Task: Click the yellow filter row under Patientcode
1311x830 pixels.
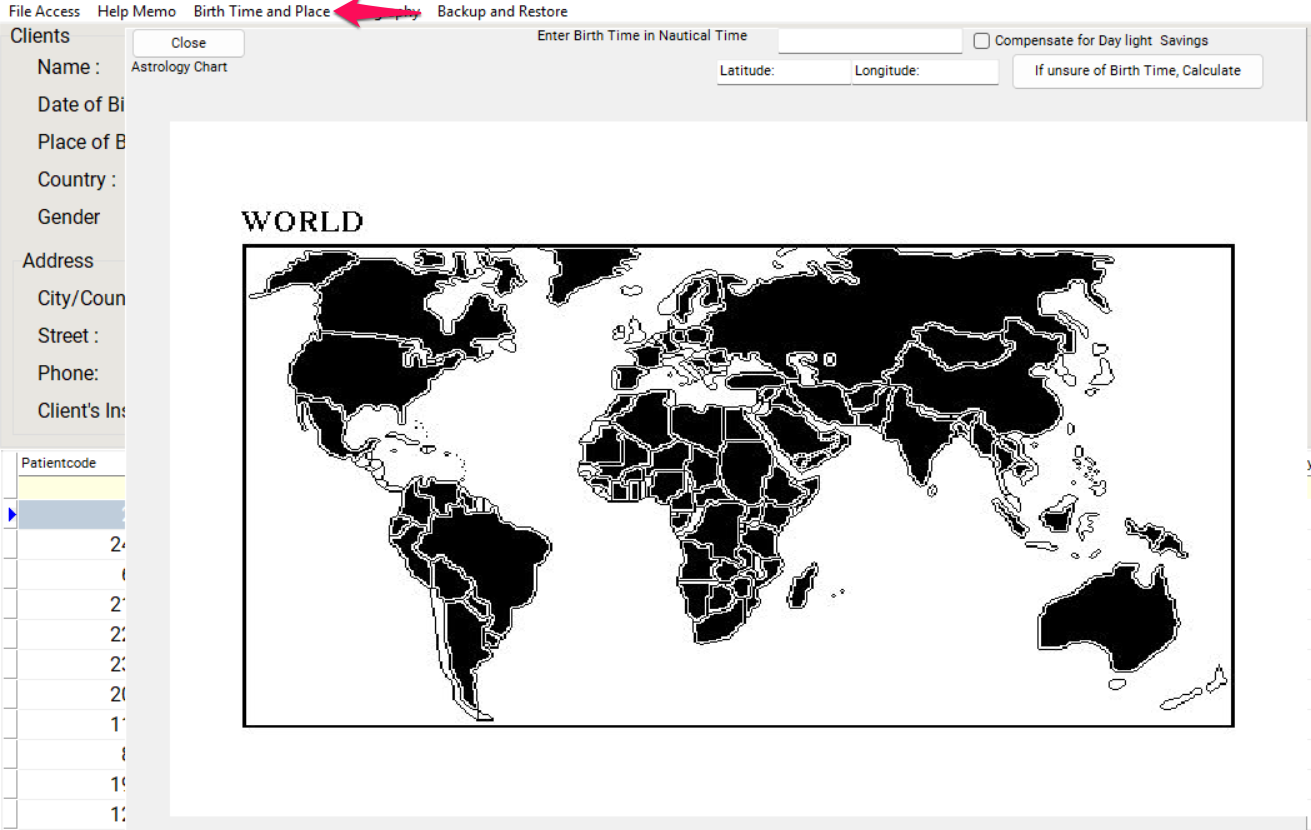Action: [70, 488]
